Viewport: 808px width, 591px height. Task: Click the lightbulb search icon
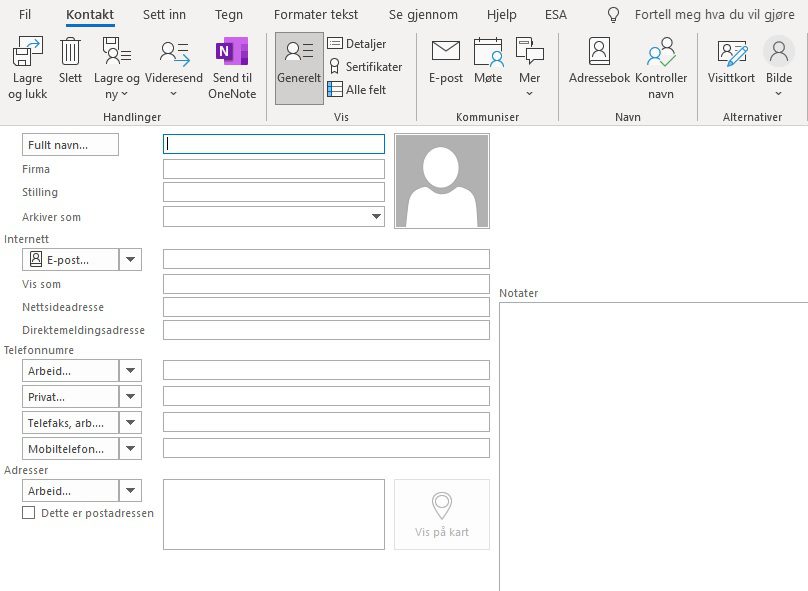pyautogui.click(x=613, y=15)
